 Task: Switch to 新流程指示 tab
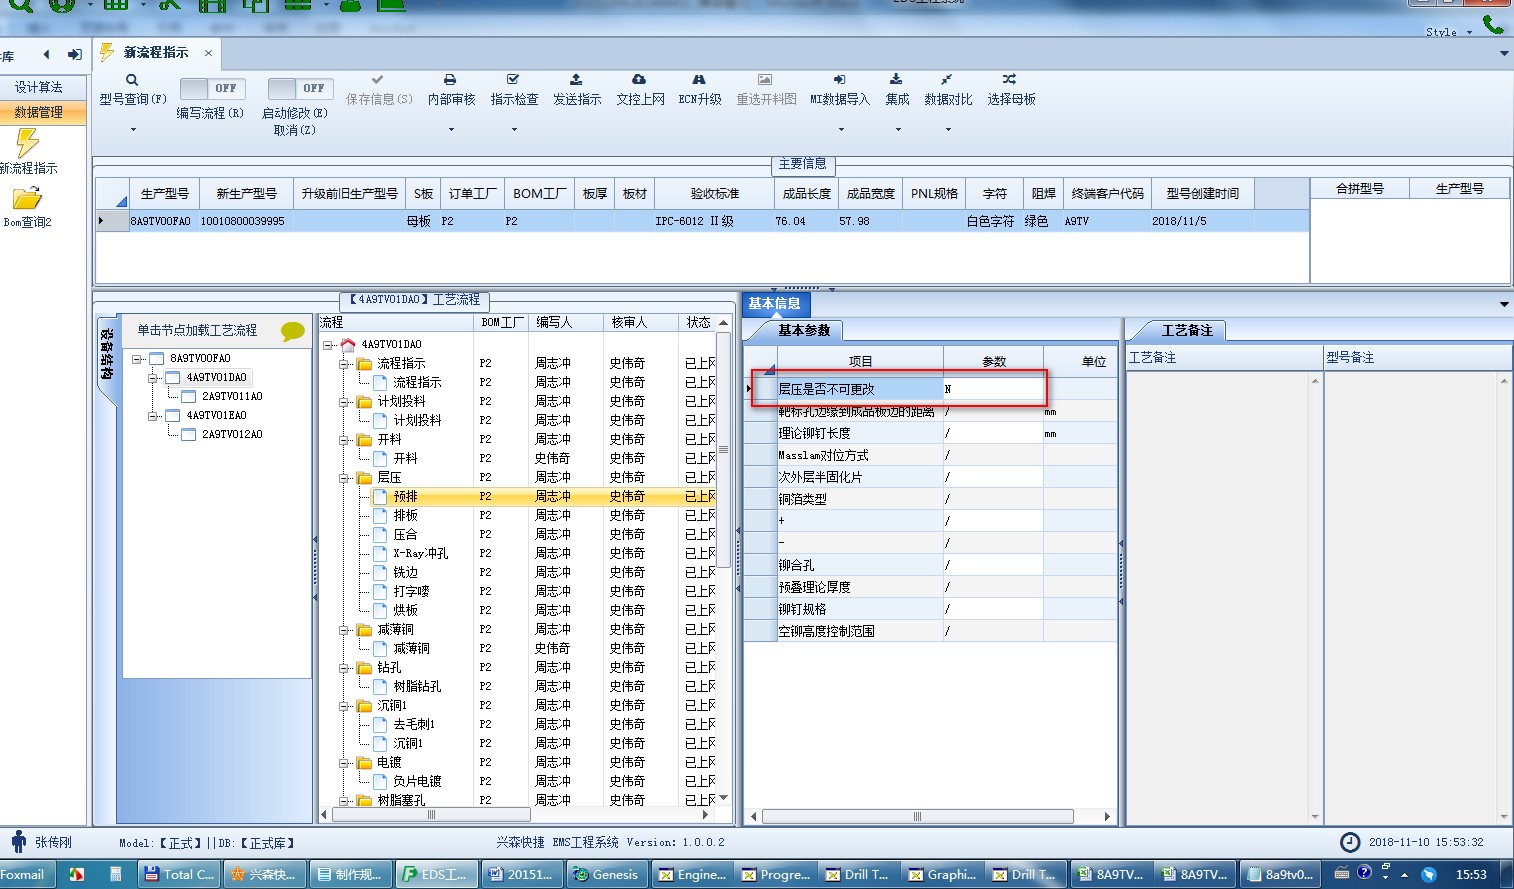click(x=155, y=53)
